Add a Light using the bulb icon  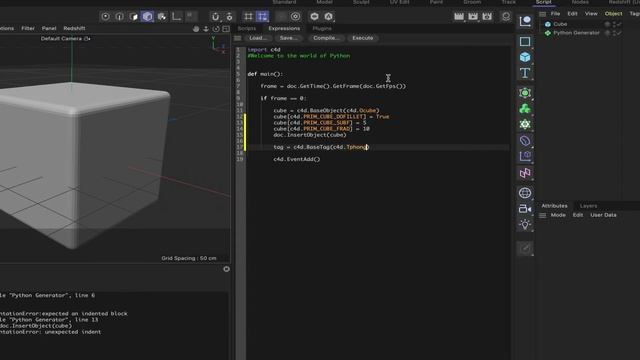point(525,224)
